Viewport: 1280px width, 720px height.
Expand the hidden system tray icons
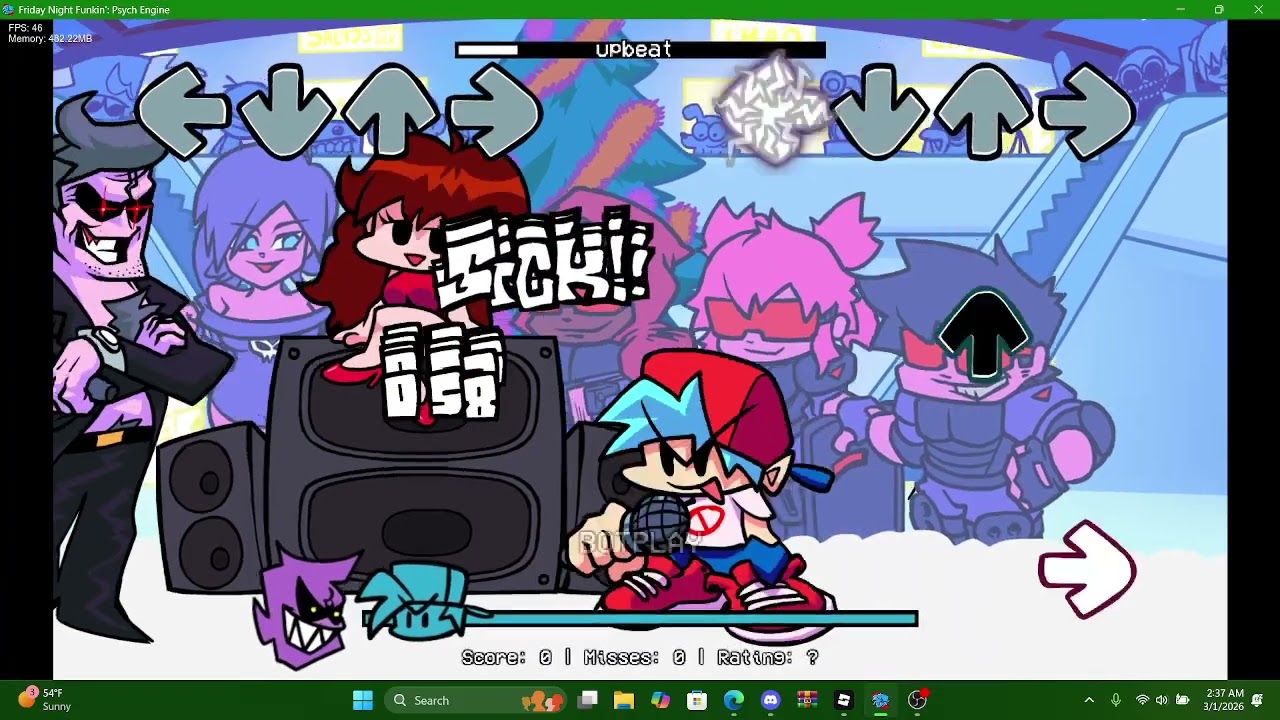tap(1089, 700)
